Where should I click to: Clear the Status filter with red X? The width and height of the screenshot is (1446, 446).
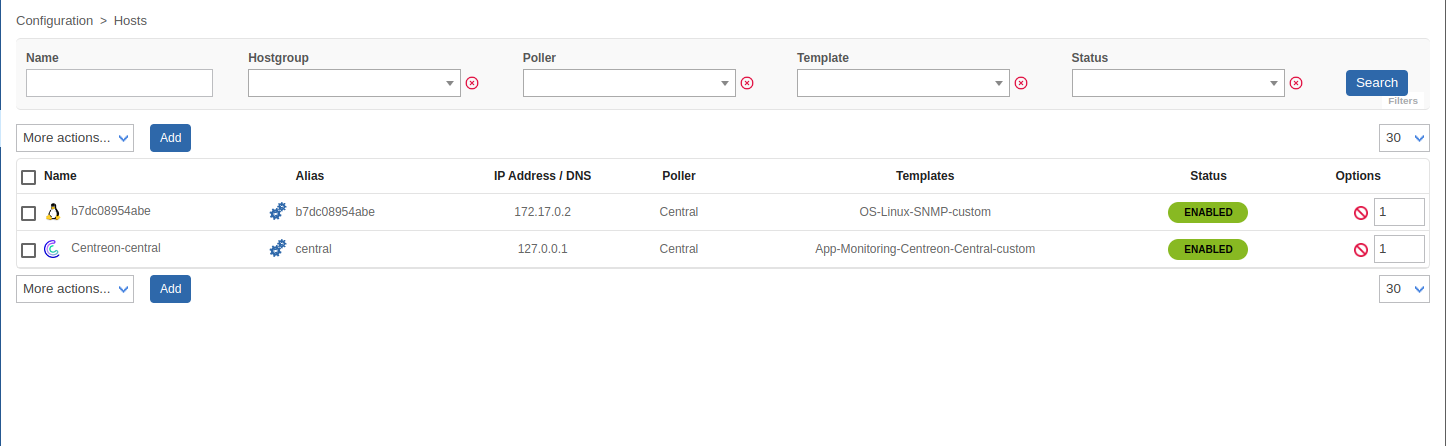click(x=1296, y=83)
